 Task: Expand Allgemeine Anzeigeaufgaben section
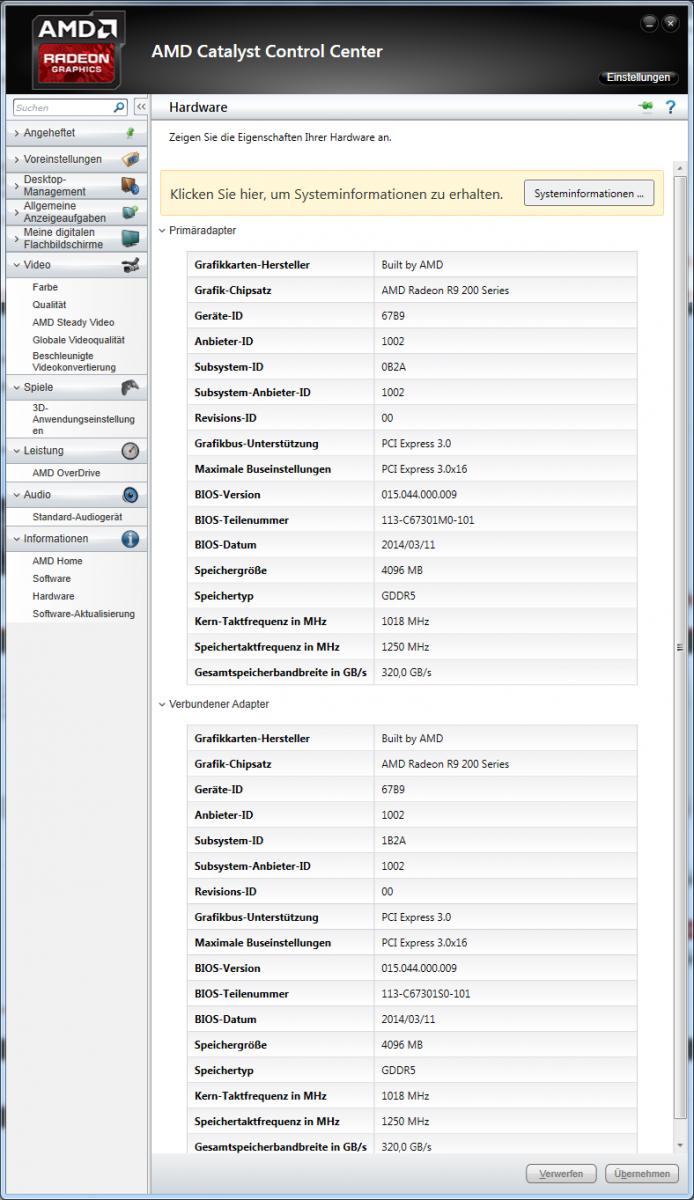[x=75, y=212]
